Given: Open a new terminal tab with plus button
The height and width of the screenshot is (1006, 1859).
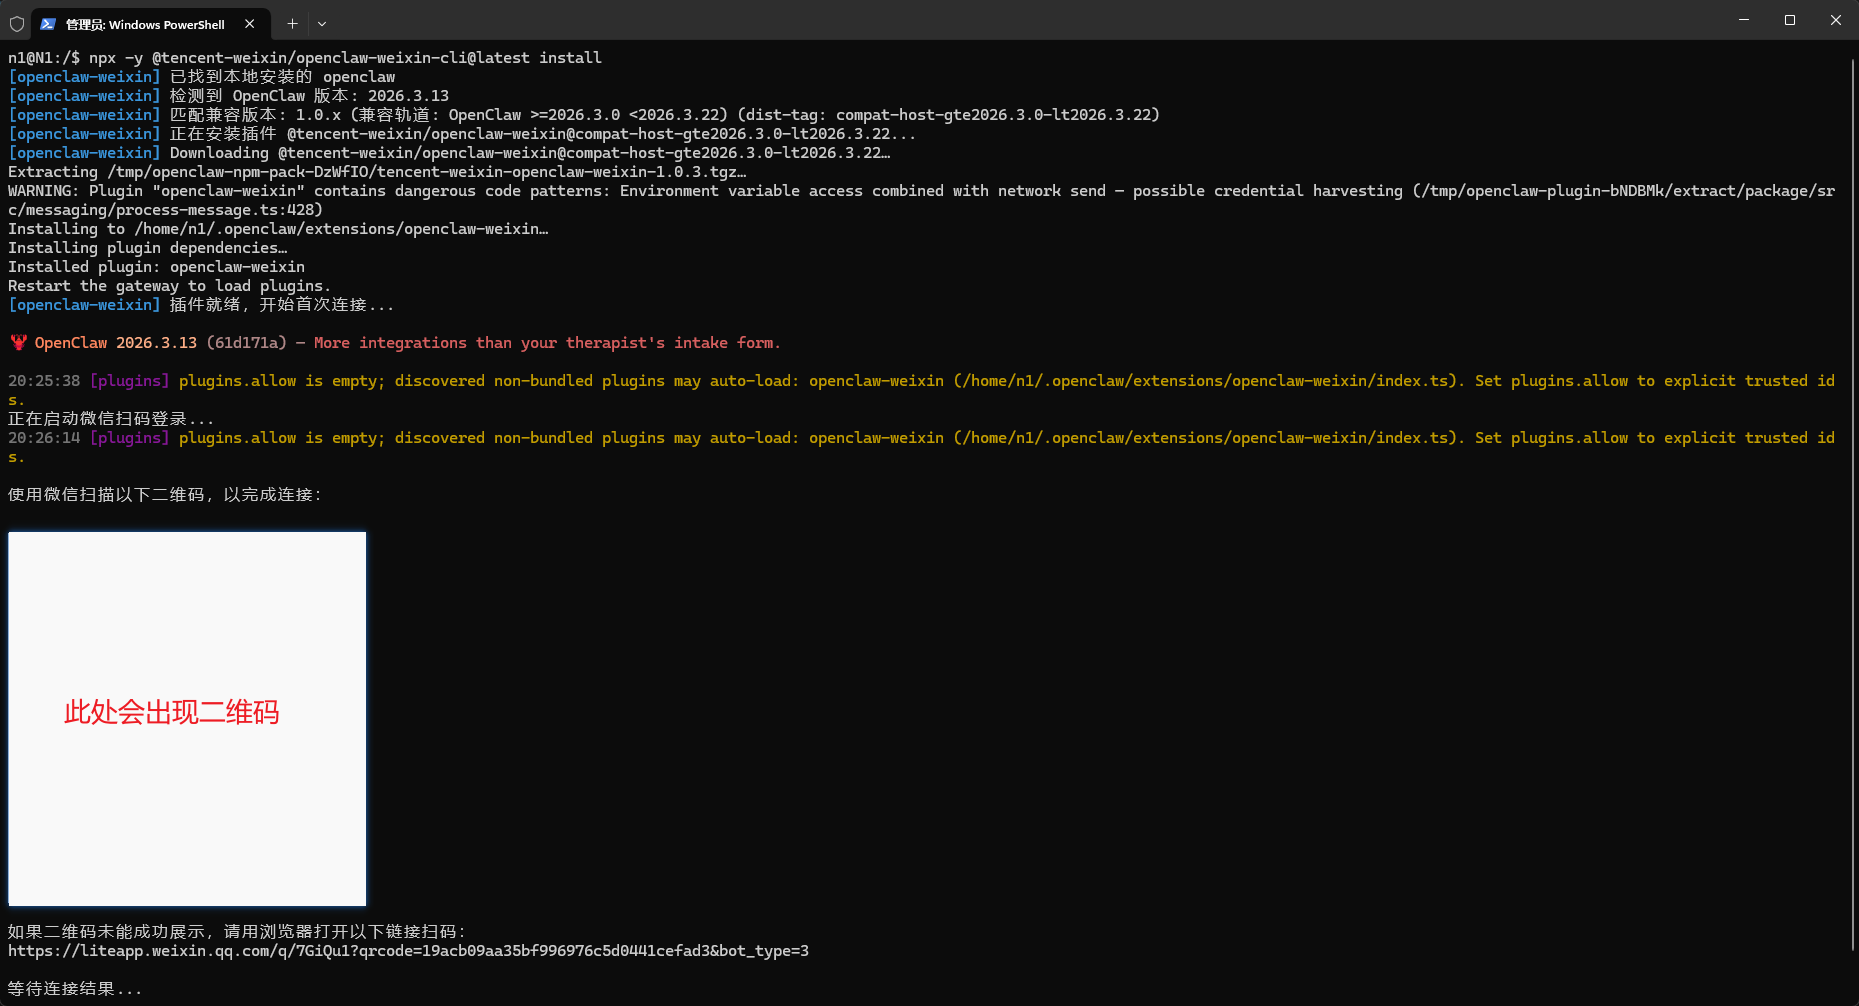Looking at the screenshot, I should point(292,24).
